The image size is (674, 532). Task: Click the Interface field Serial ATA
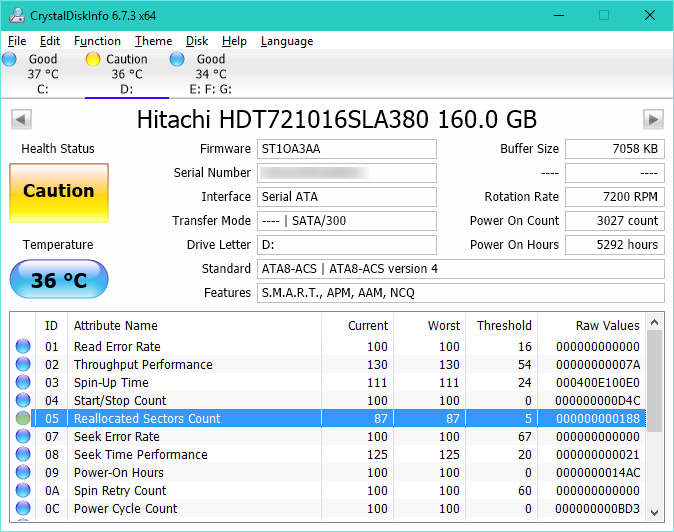click(347, 197)
